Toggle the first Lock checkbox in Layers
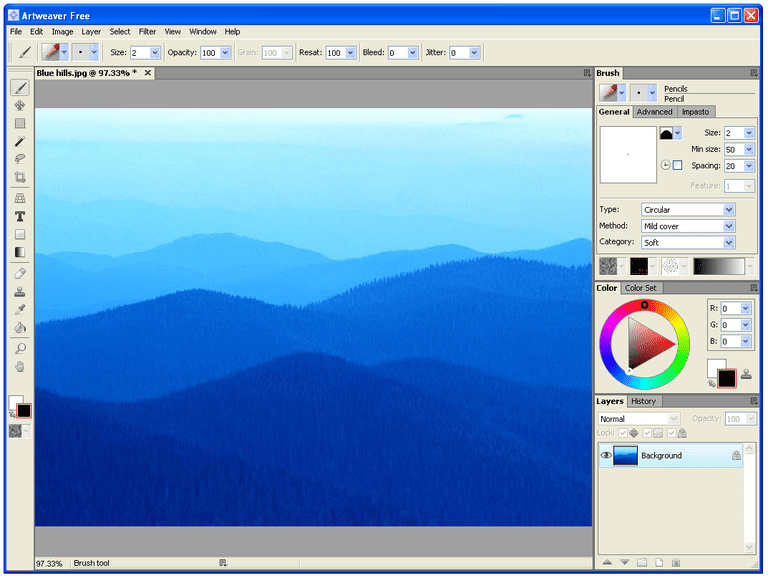768x578 pixels. click(x=623, y=433)
